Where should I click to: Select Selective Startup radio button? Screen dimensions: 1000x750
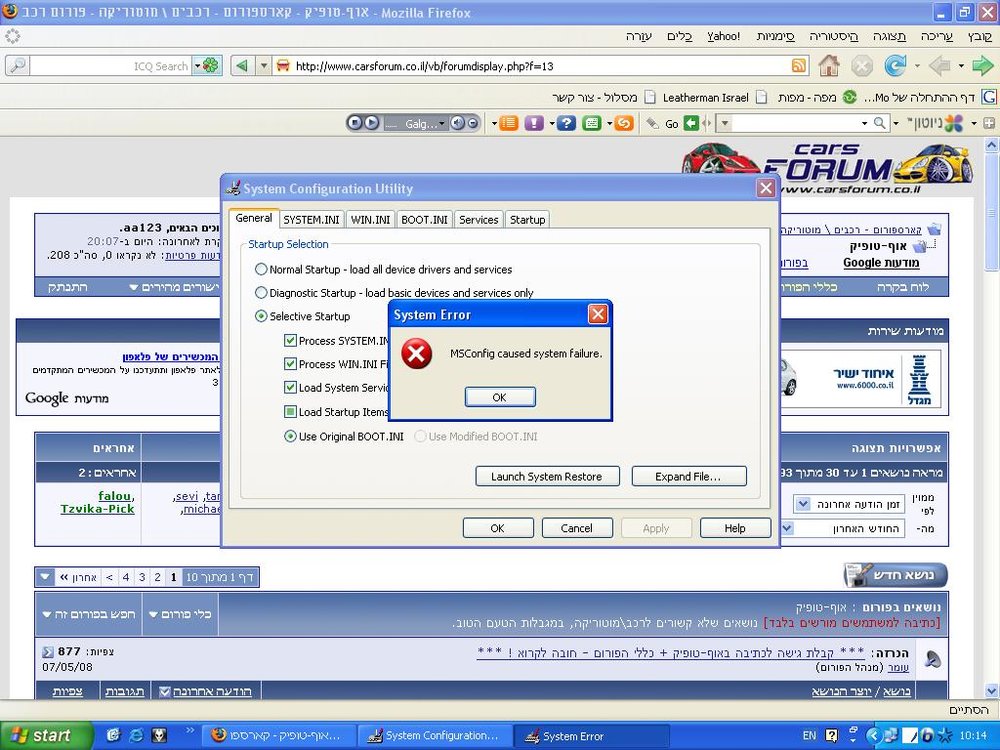(261, 316)
